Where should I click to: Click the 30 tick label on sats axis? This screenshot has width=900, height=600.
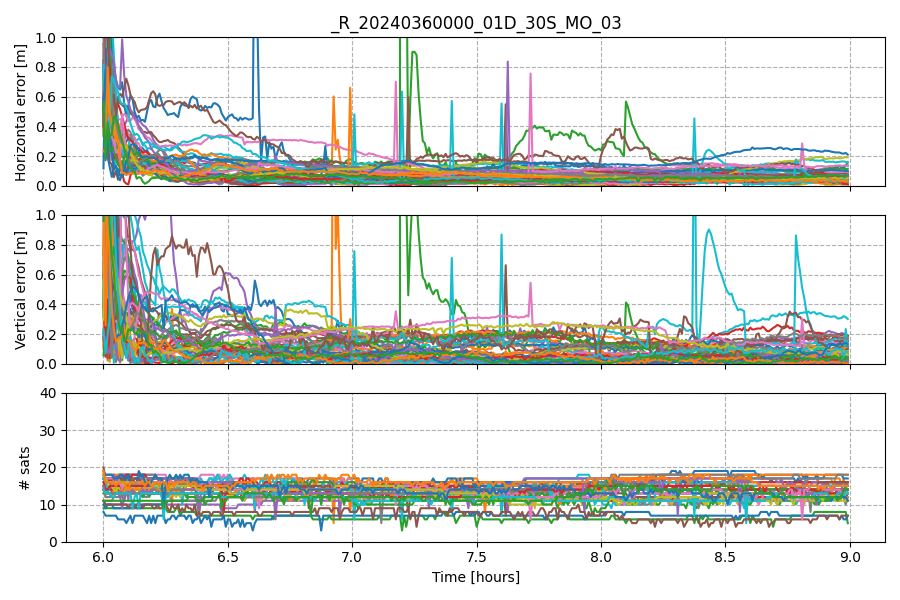(49, 431)
